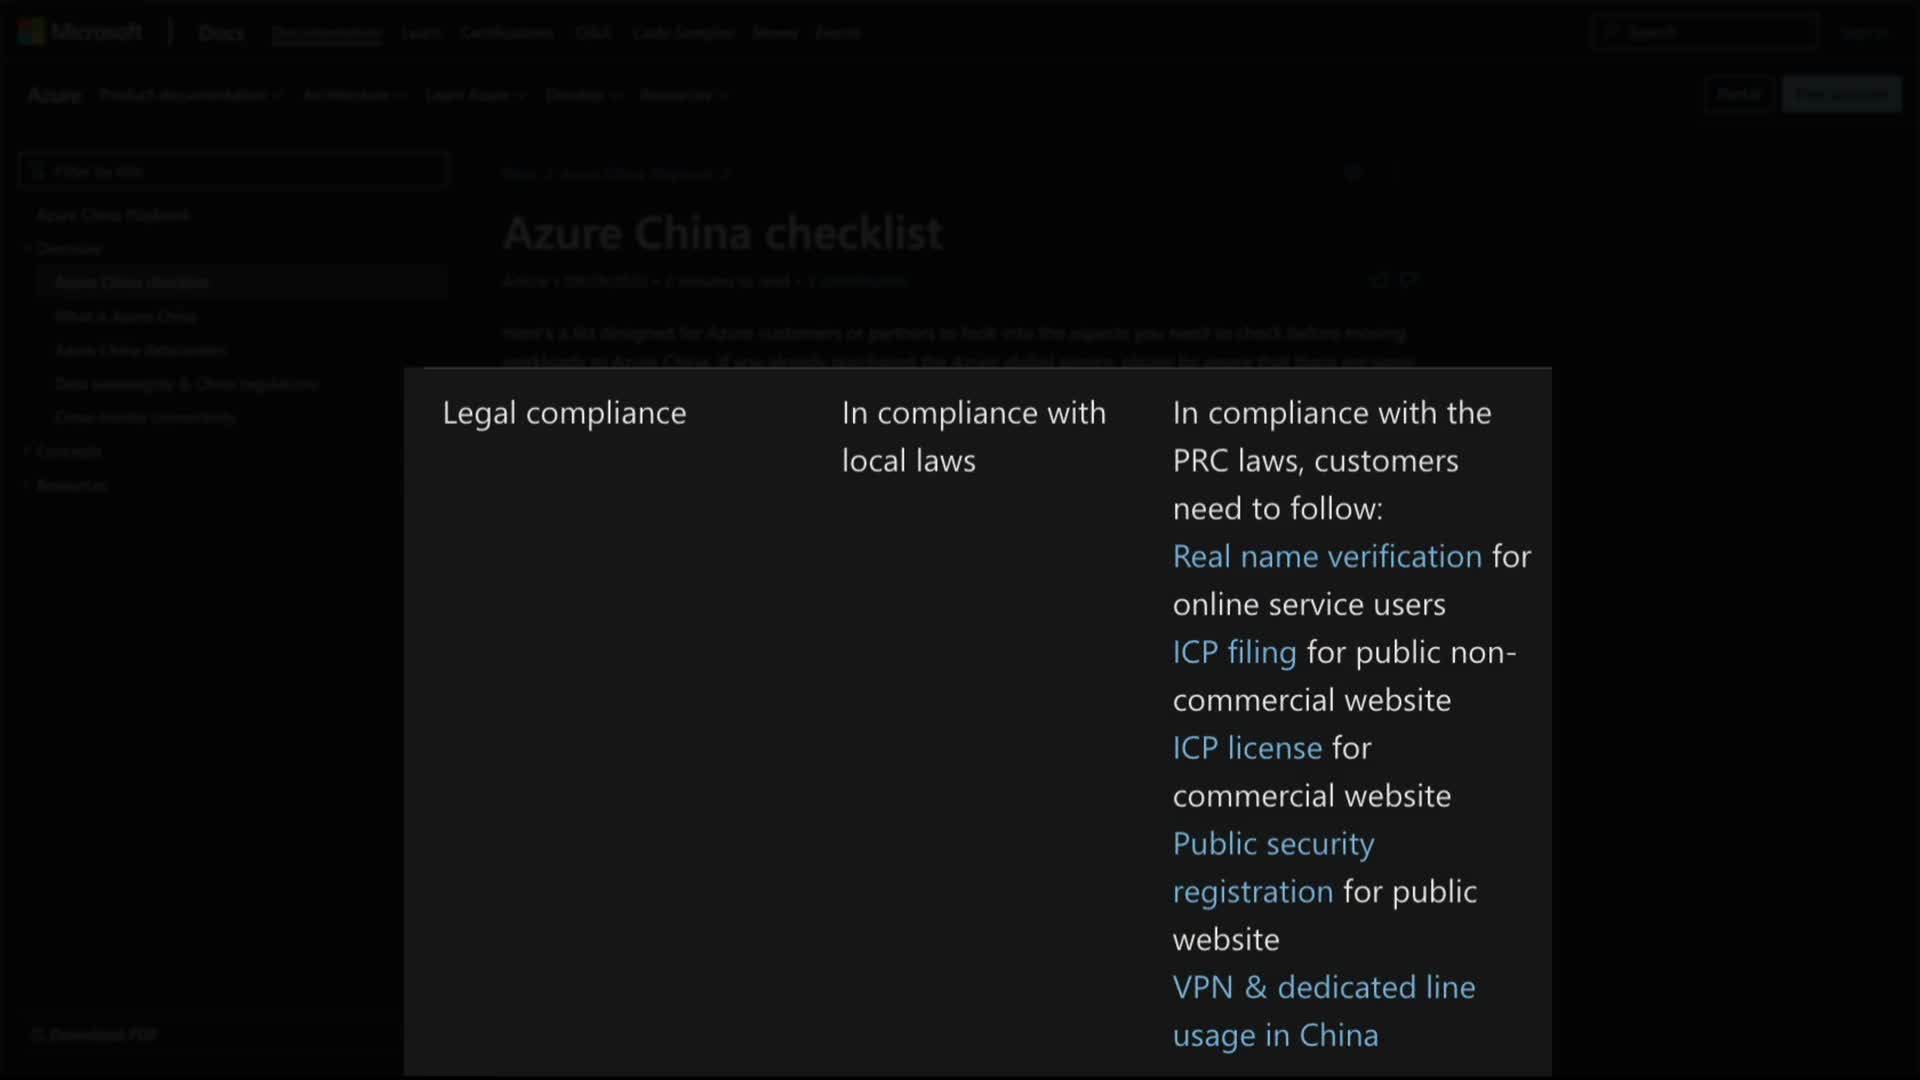Select the Documentation nav tab
Screen dimensions: 1920x1080
coord(327,33)
